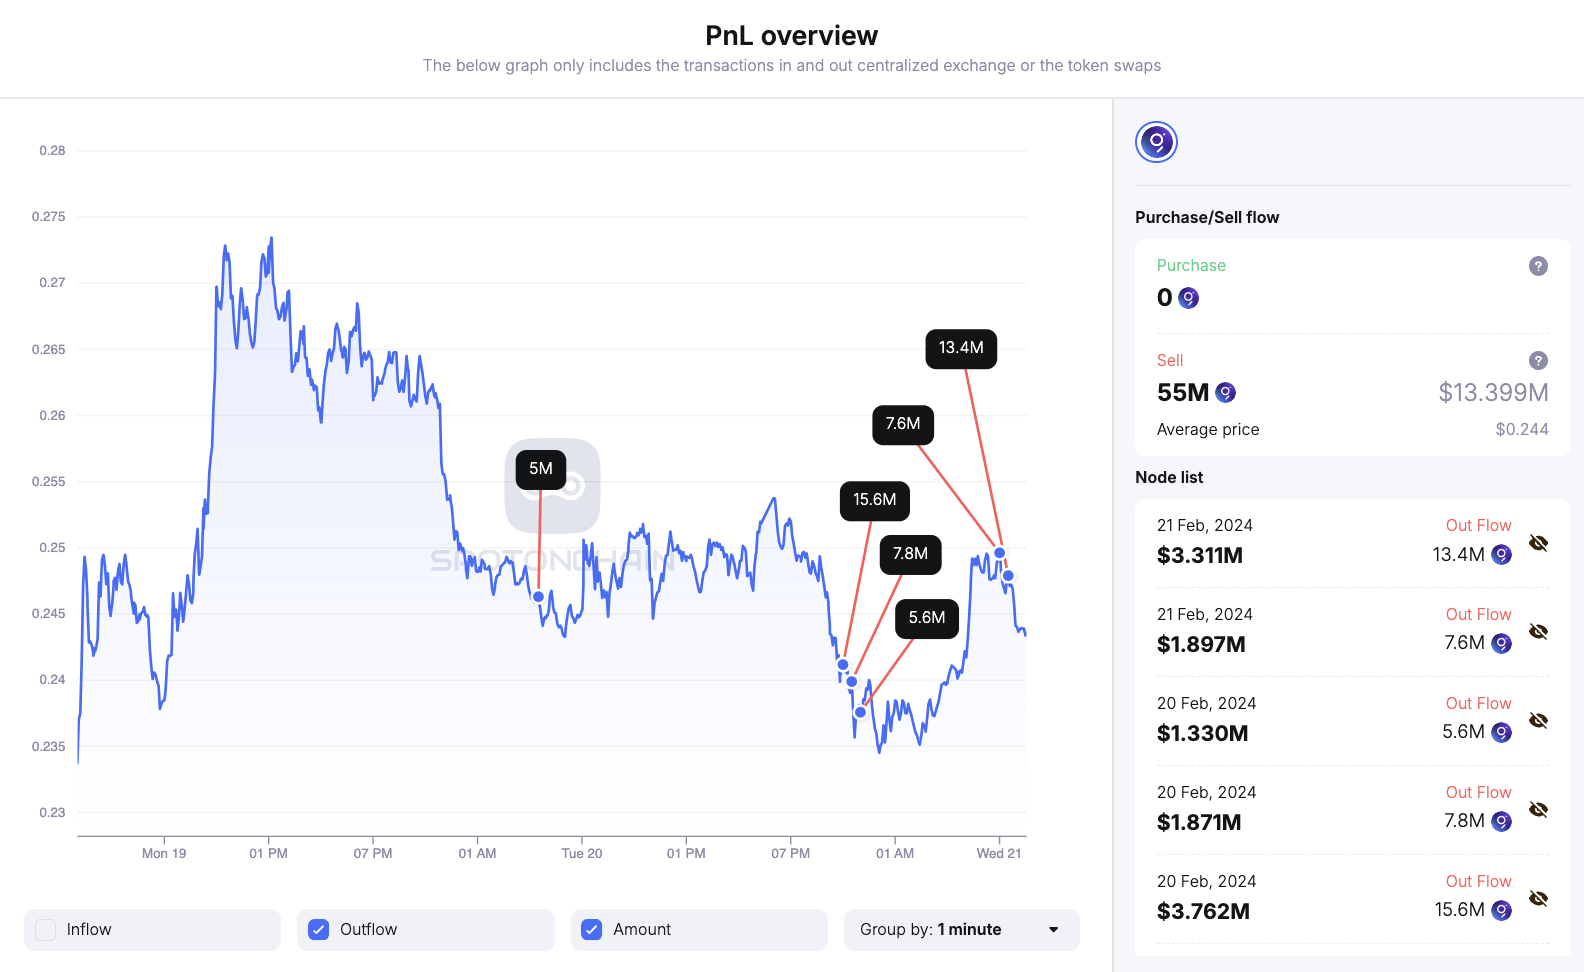Enable the Inflow checkbox
This screenshot has width=1584, height=972.
click(46, 930)
